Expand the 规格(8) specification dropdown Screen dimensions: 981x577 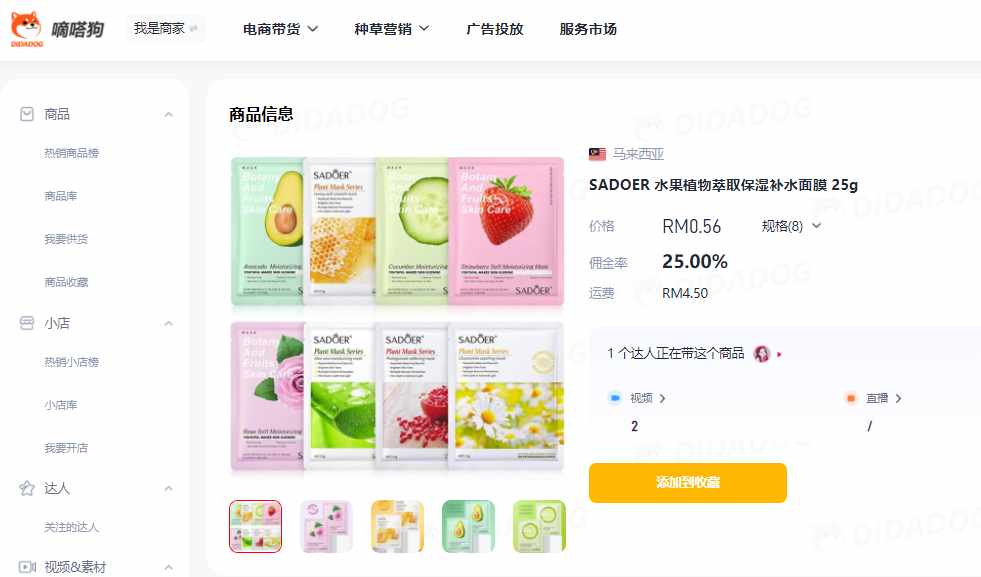(791, 226)
